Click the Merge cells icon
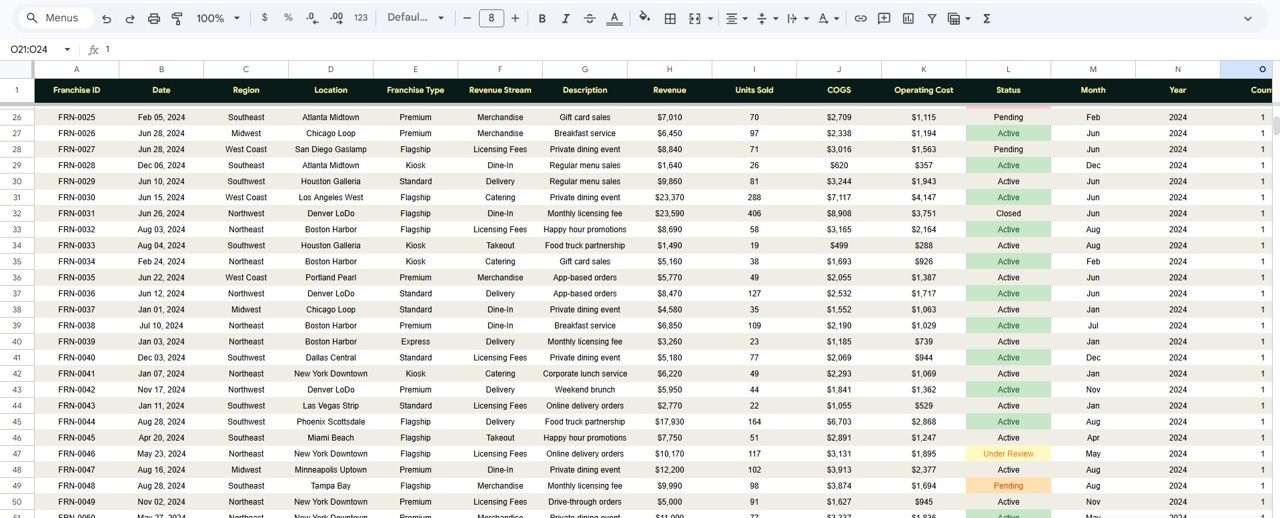This screenshot has height=518, width=1280. (x=695, y=18)
